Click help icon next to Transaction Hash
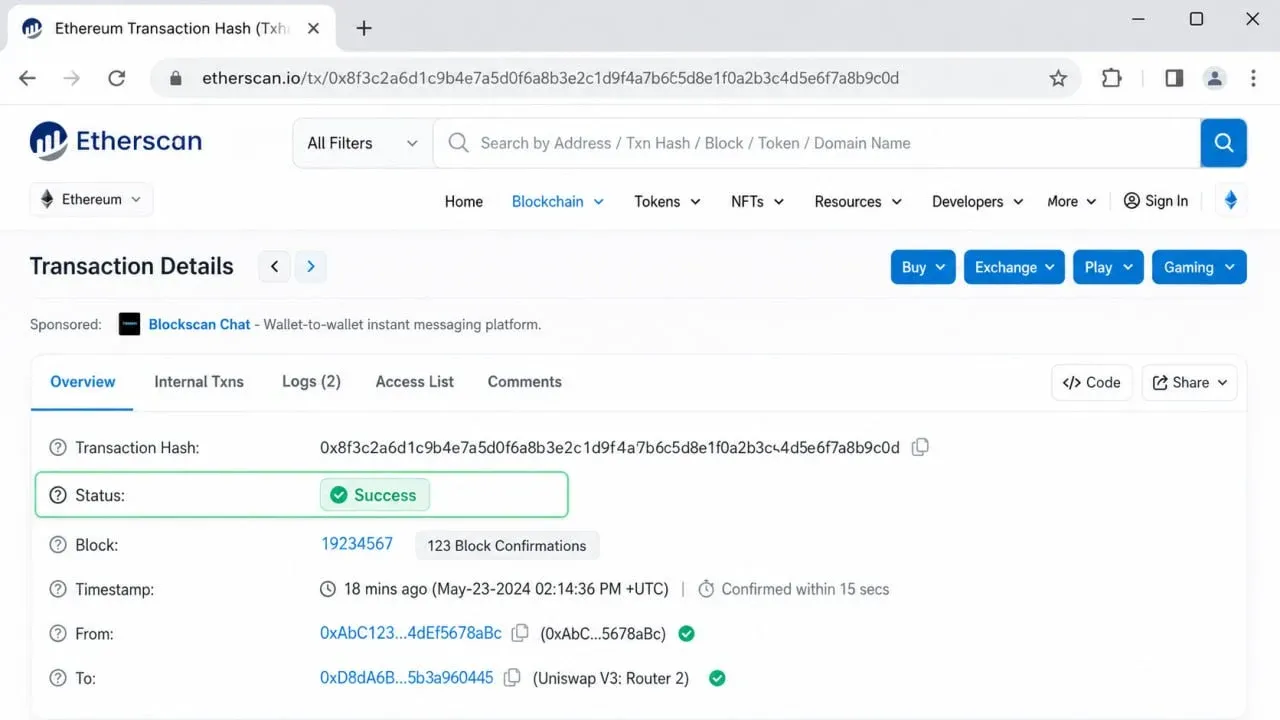Screen dimensions: 1280x720 tap(58, 448)
